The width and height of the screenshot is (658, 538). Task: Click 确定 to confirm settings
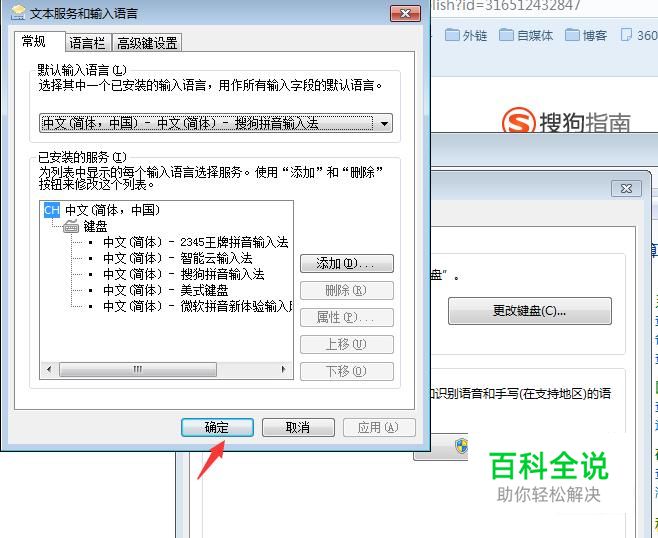click(x=217, y=427)
